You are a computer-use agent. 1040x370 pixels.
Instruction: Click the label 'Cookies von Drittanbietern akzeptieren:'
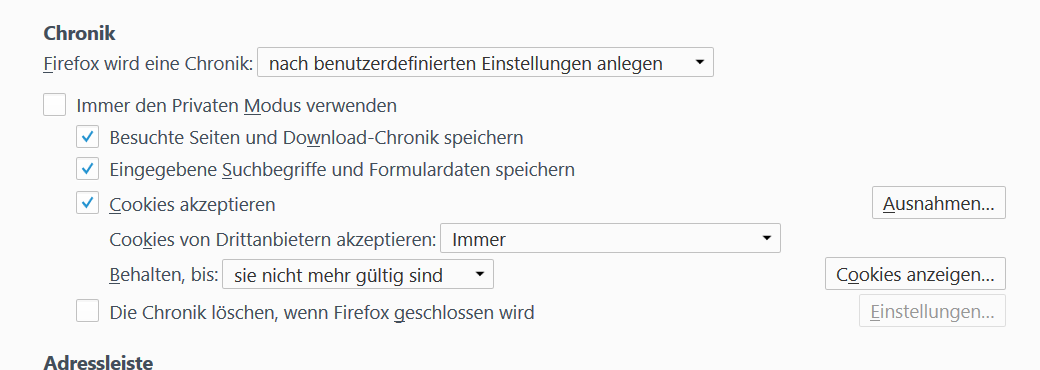[x=273, y=239]
